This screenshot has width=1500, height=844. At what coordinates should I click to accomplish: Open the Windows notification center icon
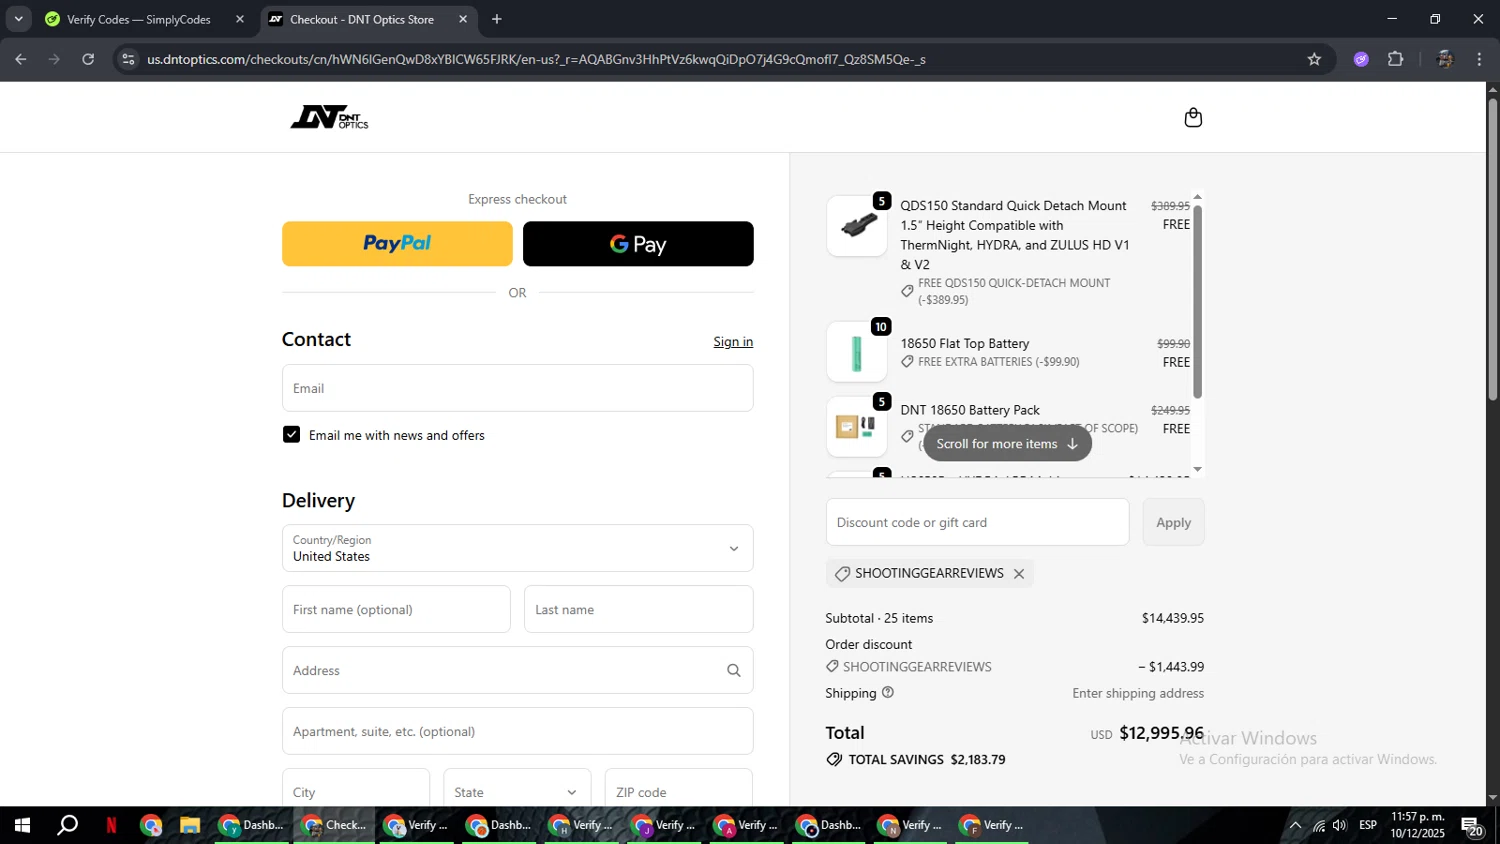pyautogui.click(x=1473, y=826)
